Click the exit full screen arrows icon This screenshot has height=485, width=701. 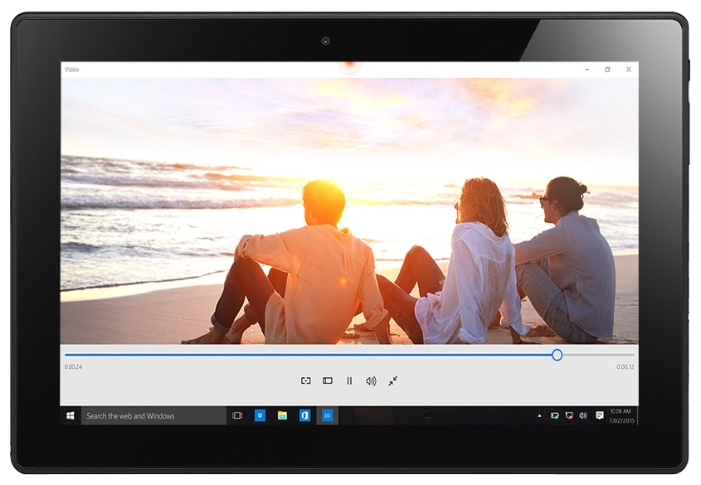(393, 381)
